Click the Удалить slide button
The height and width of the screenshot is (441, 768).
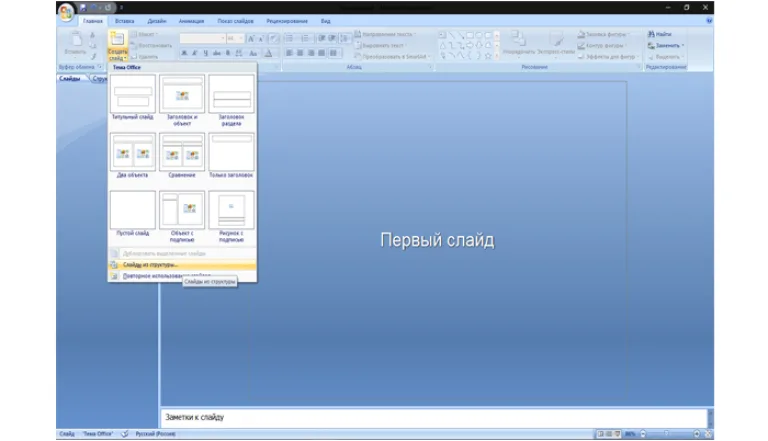tap(144, 57)
